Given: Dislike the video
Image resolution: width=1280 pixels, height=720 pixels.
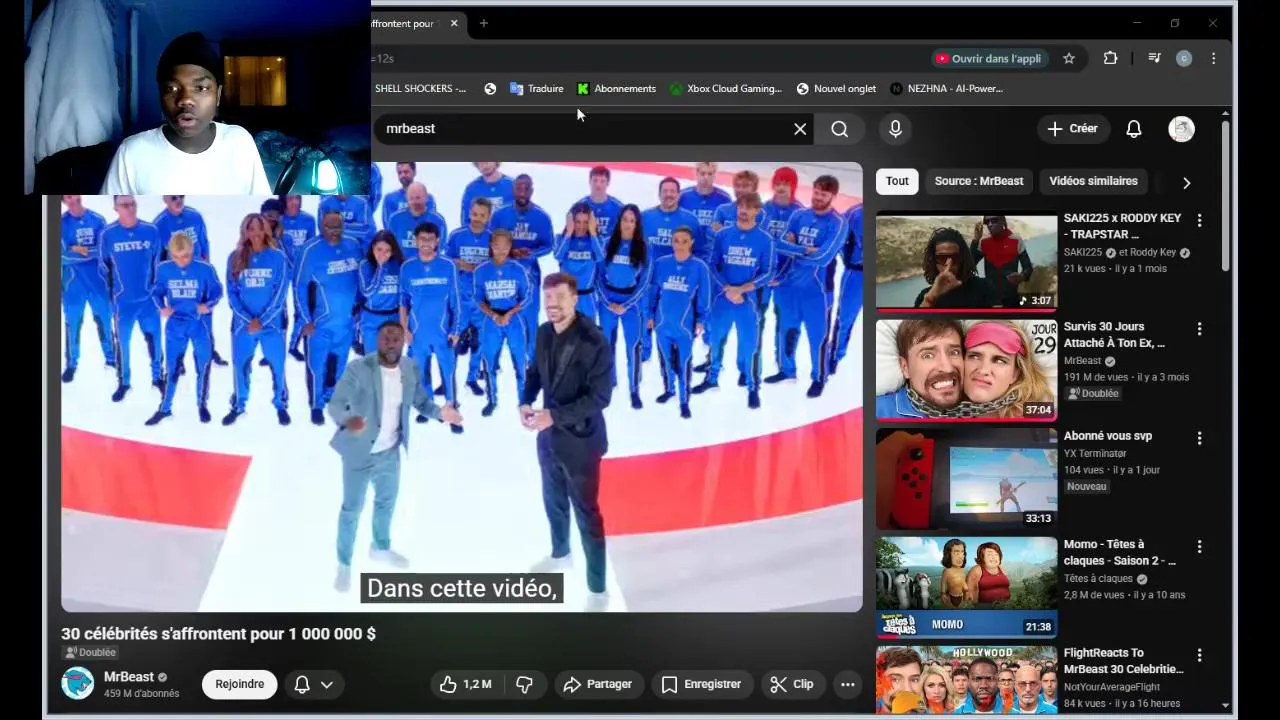Looking at the screenshot, I should pyautogui.click(x=524, y=684).
